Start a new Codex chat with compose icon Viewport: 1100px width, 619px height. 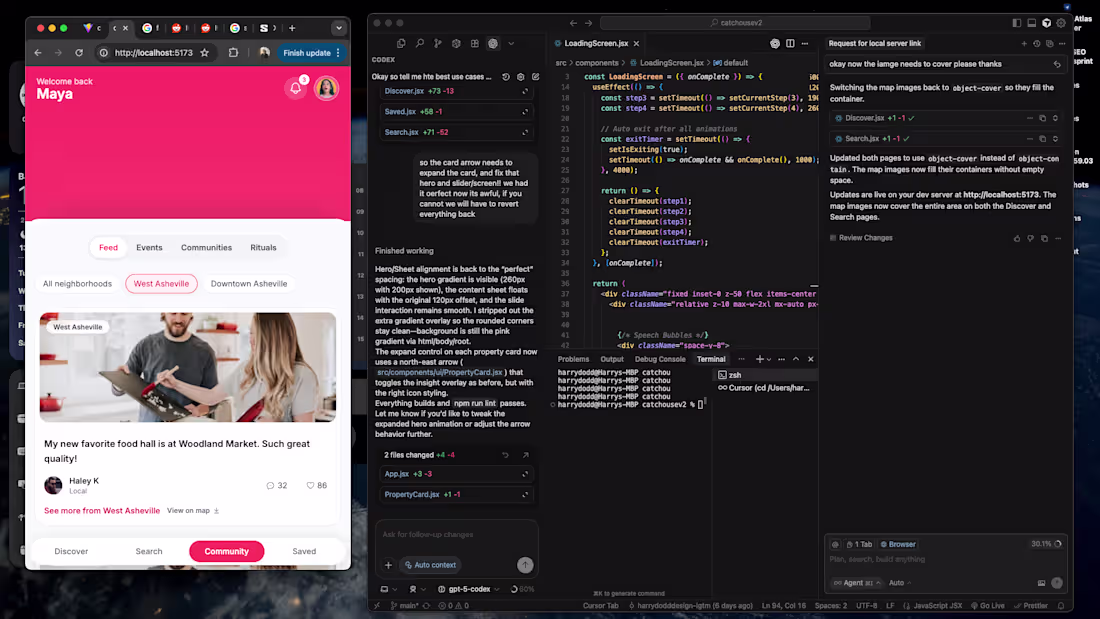pyautogui.click(x=535, y=76)
